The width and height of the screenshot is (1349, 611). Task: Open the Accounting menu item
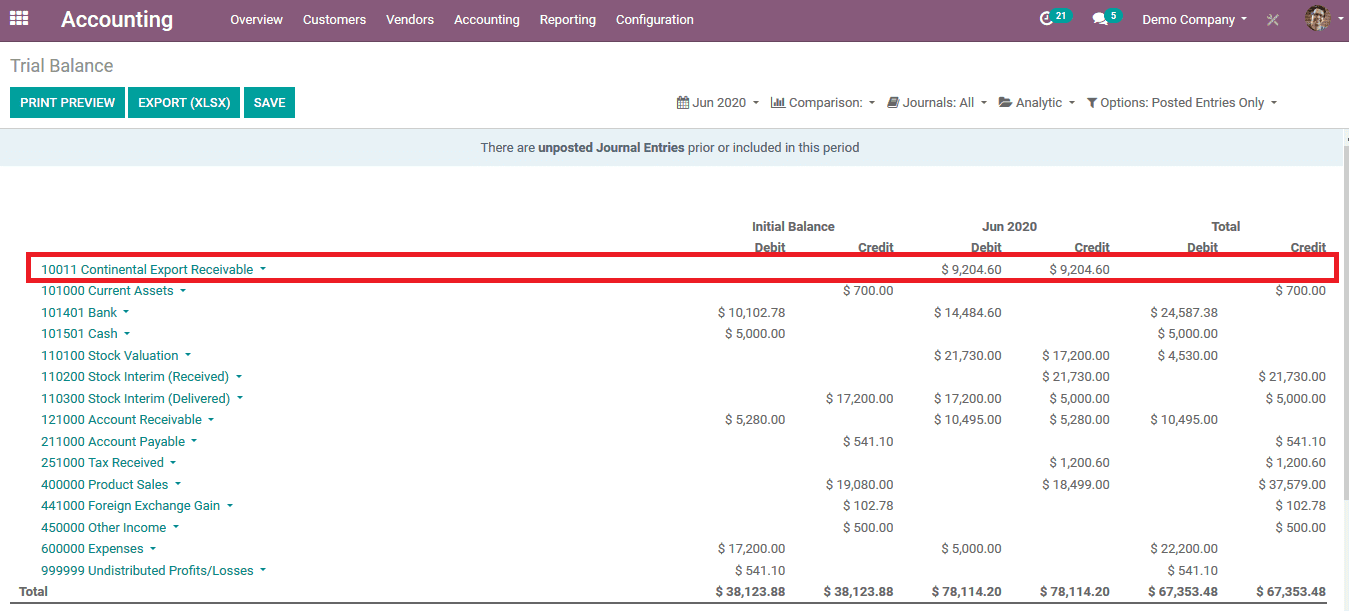[x=486, y=19]
